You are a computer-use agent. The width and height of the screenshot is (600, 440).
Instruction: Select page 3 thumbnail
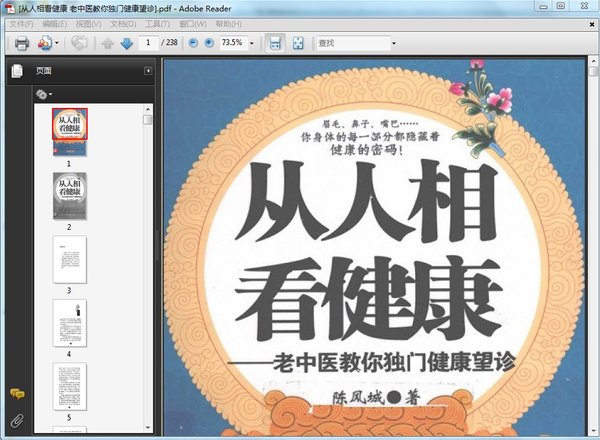pyautogui.click(x=70, y=259)
